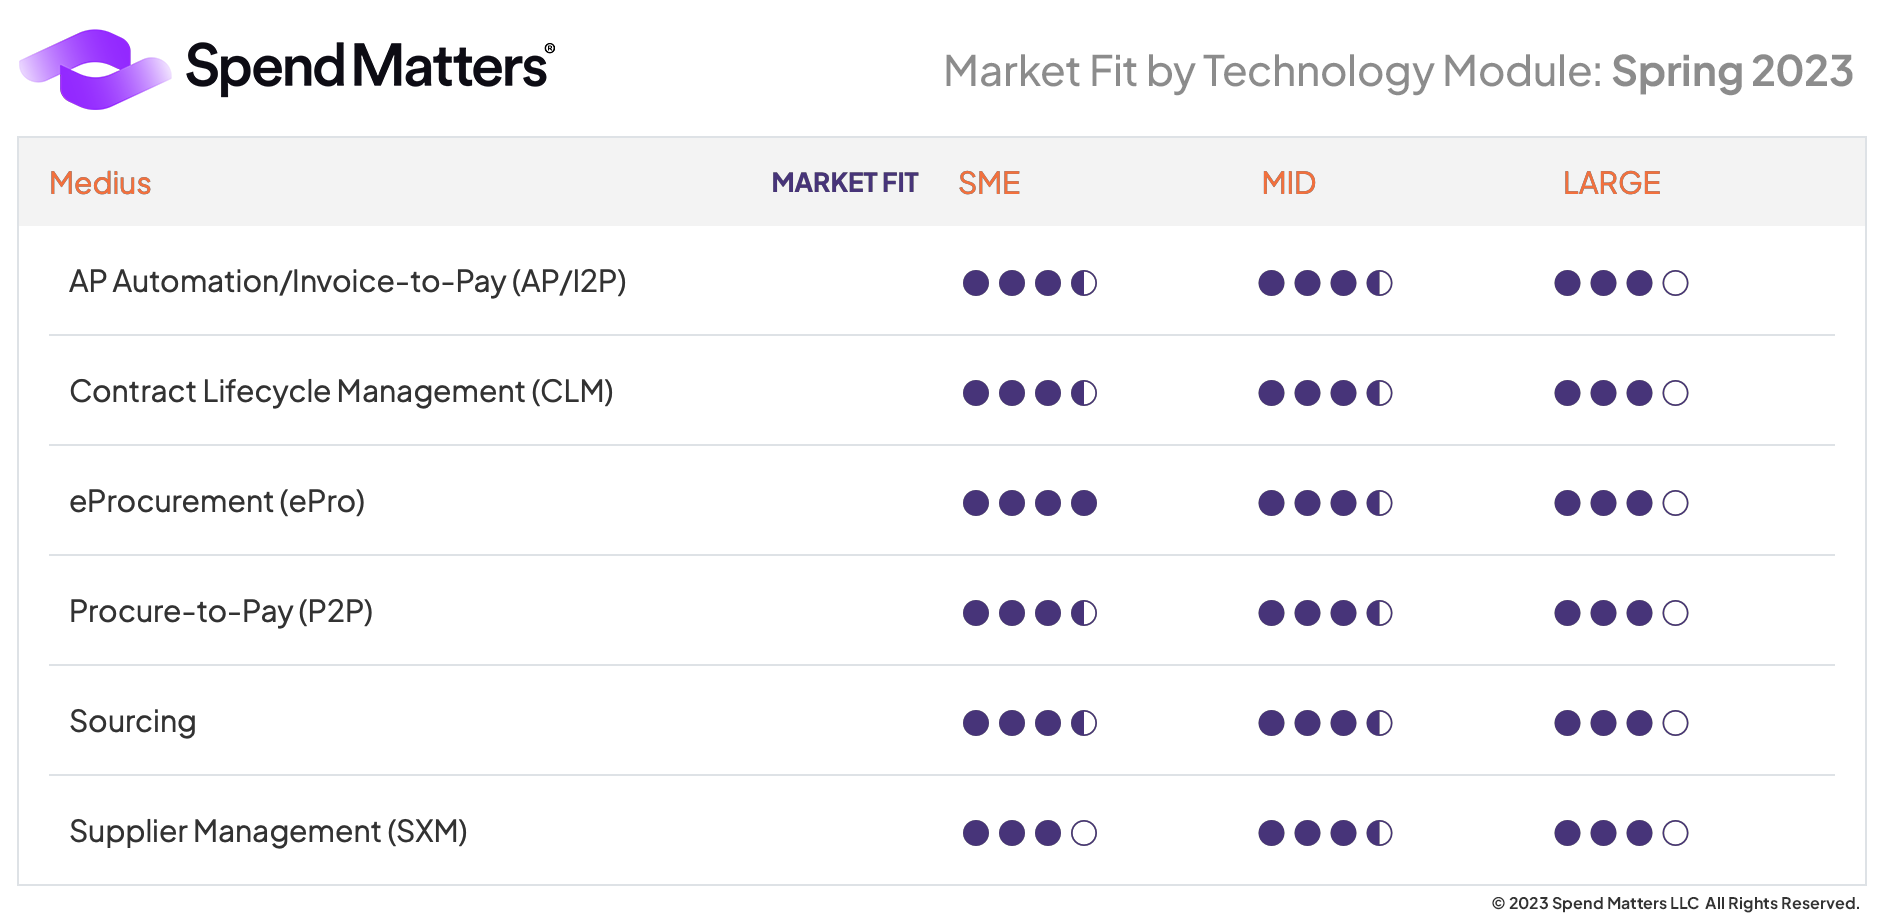
Task: Click the half-filled MID dot for Sourcing
Action: 1379,723
